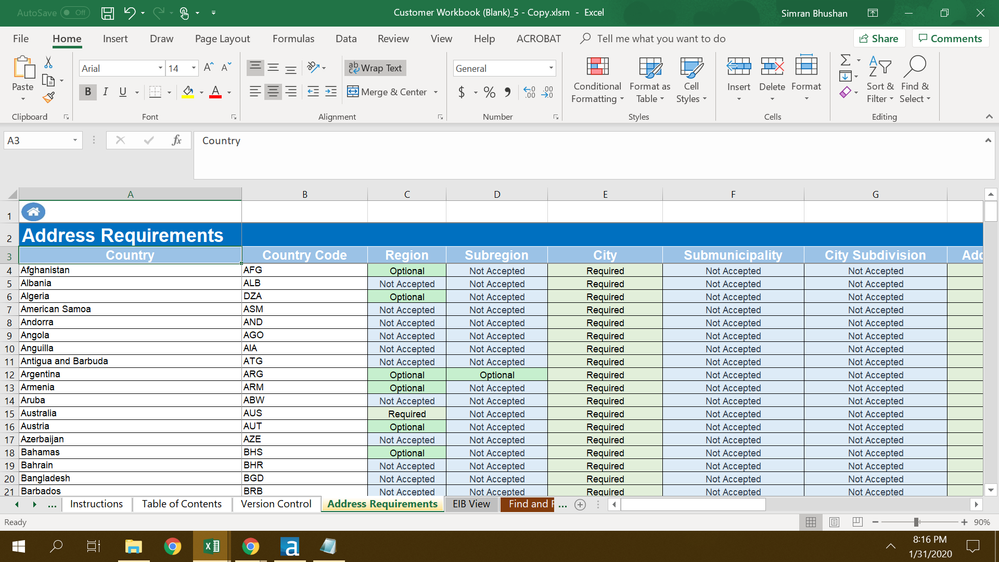This screenshot has width=999, height=562.
Task: Click the Share button
Action: pos(878,39)
